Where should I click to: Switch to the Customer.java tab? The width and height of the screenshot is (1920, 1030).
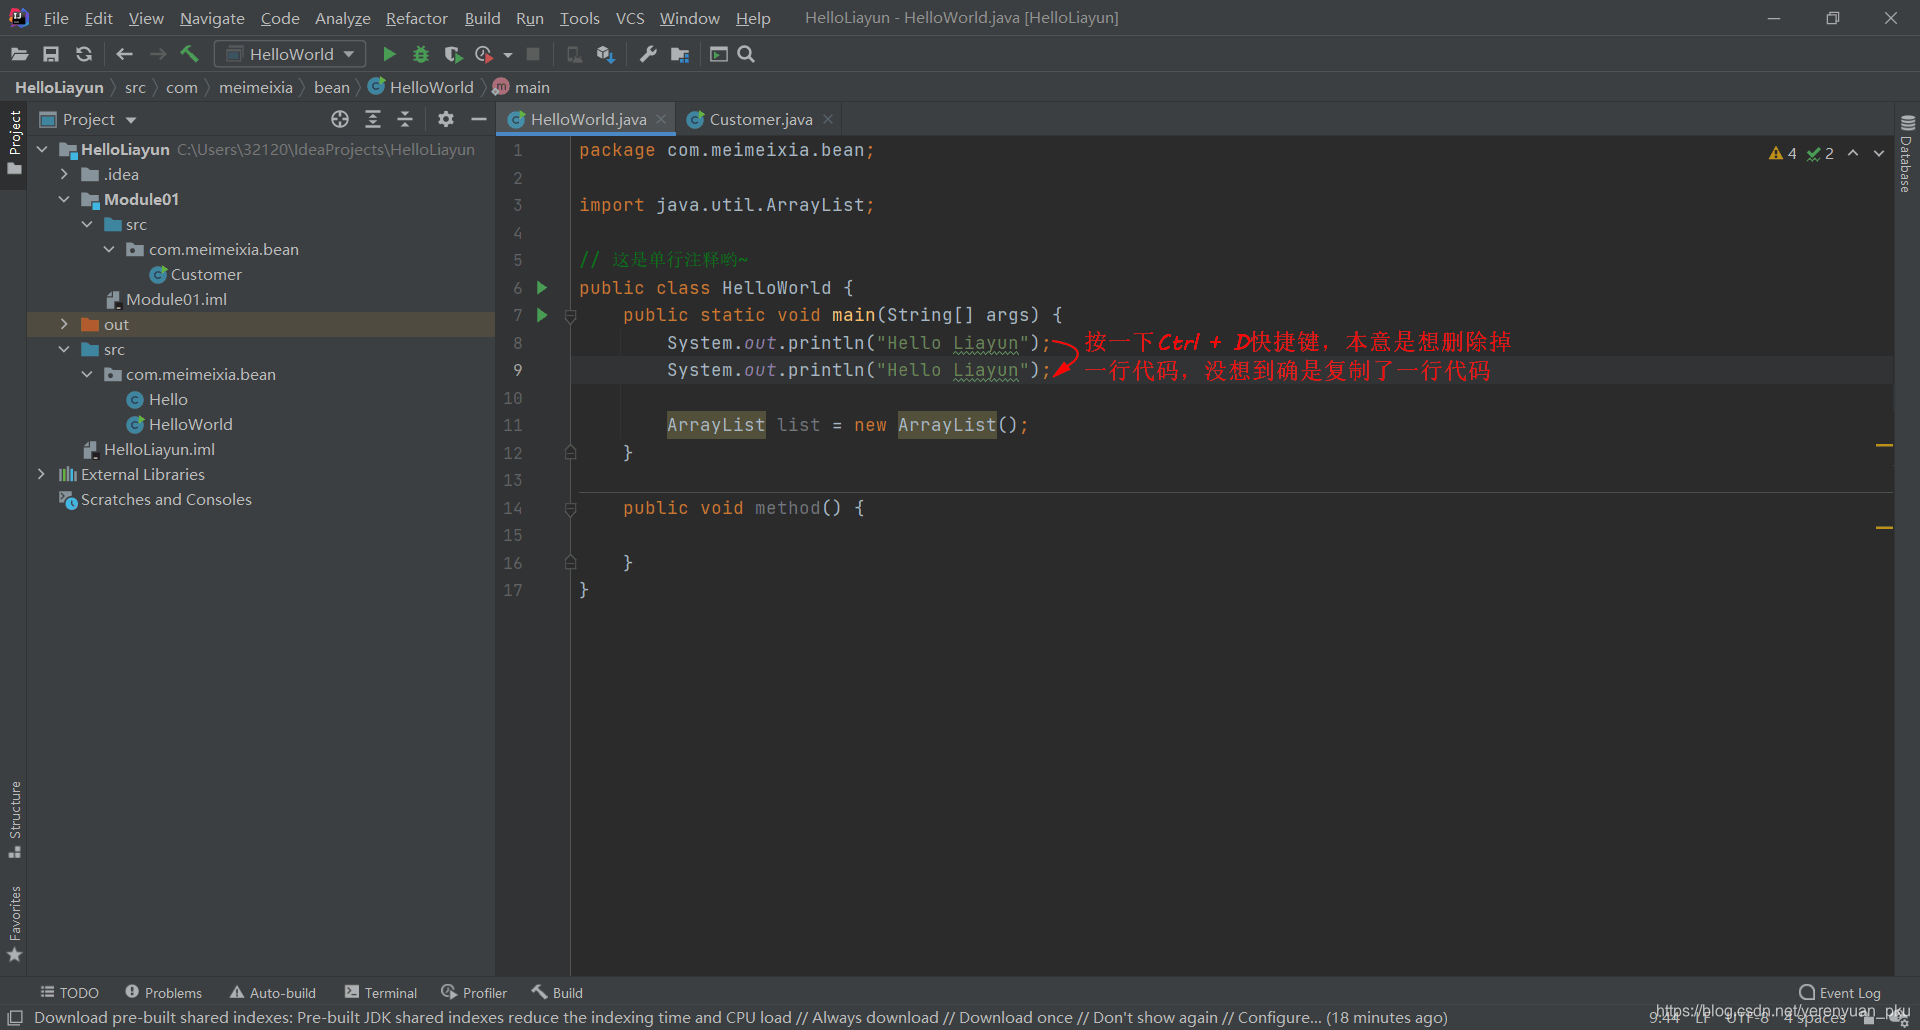(760, 119)
